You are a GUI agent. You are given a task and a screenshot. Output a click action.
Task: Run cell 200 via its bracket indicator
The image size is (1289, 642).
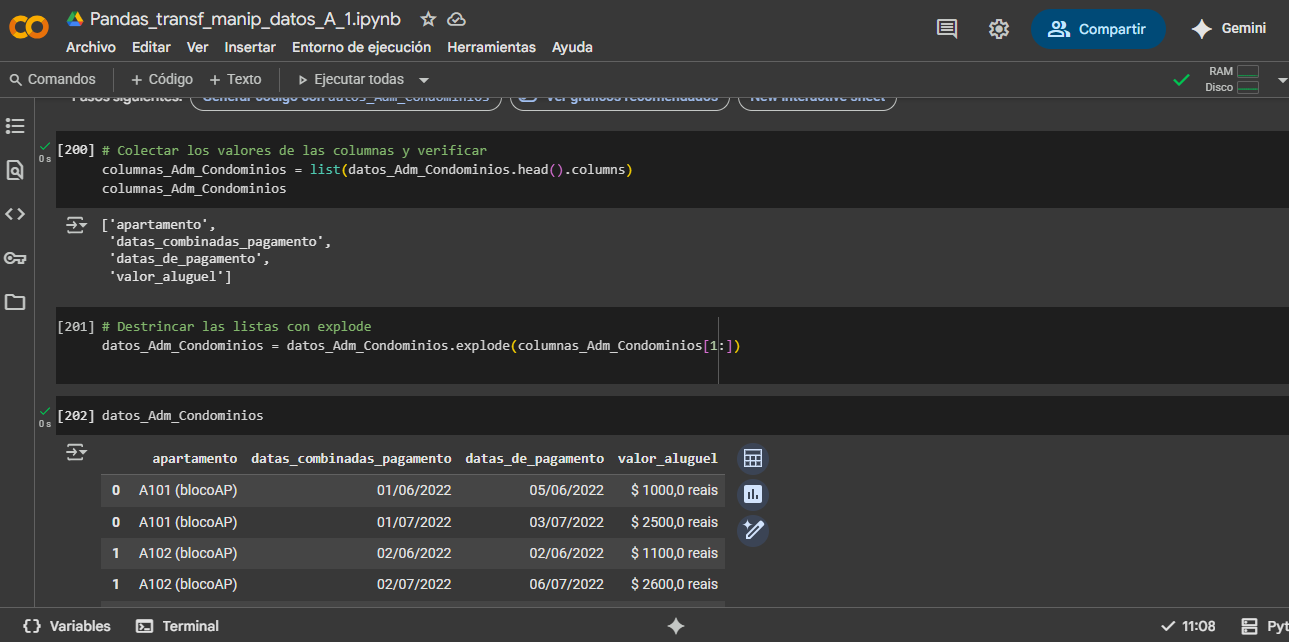(x=76, y=150)
